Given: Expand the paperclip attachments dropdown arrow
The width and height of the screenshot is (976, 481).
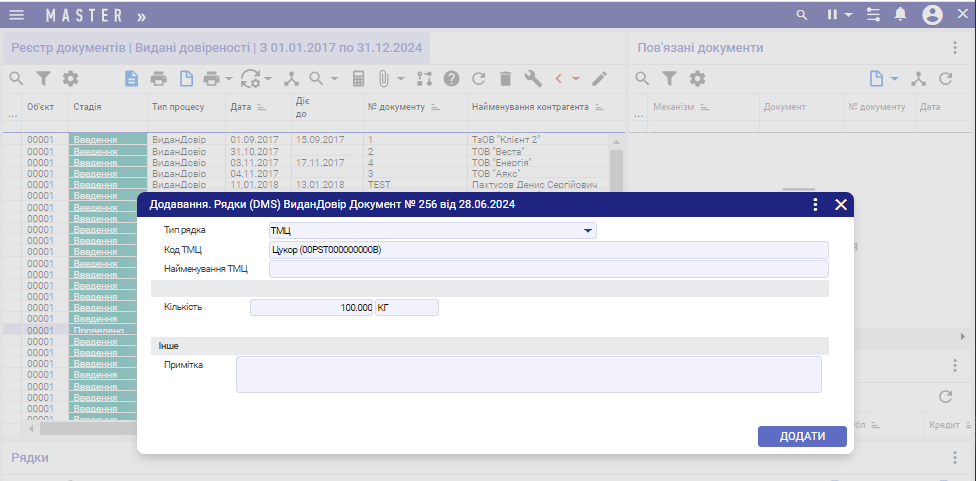Looking at the screenshot, I should coord(400,78).
